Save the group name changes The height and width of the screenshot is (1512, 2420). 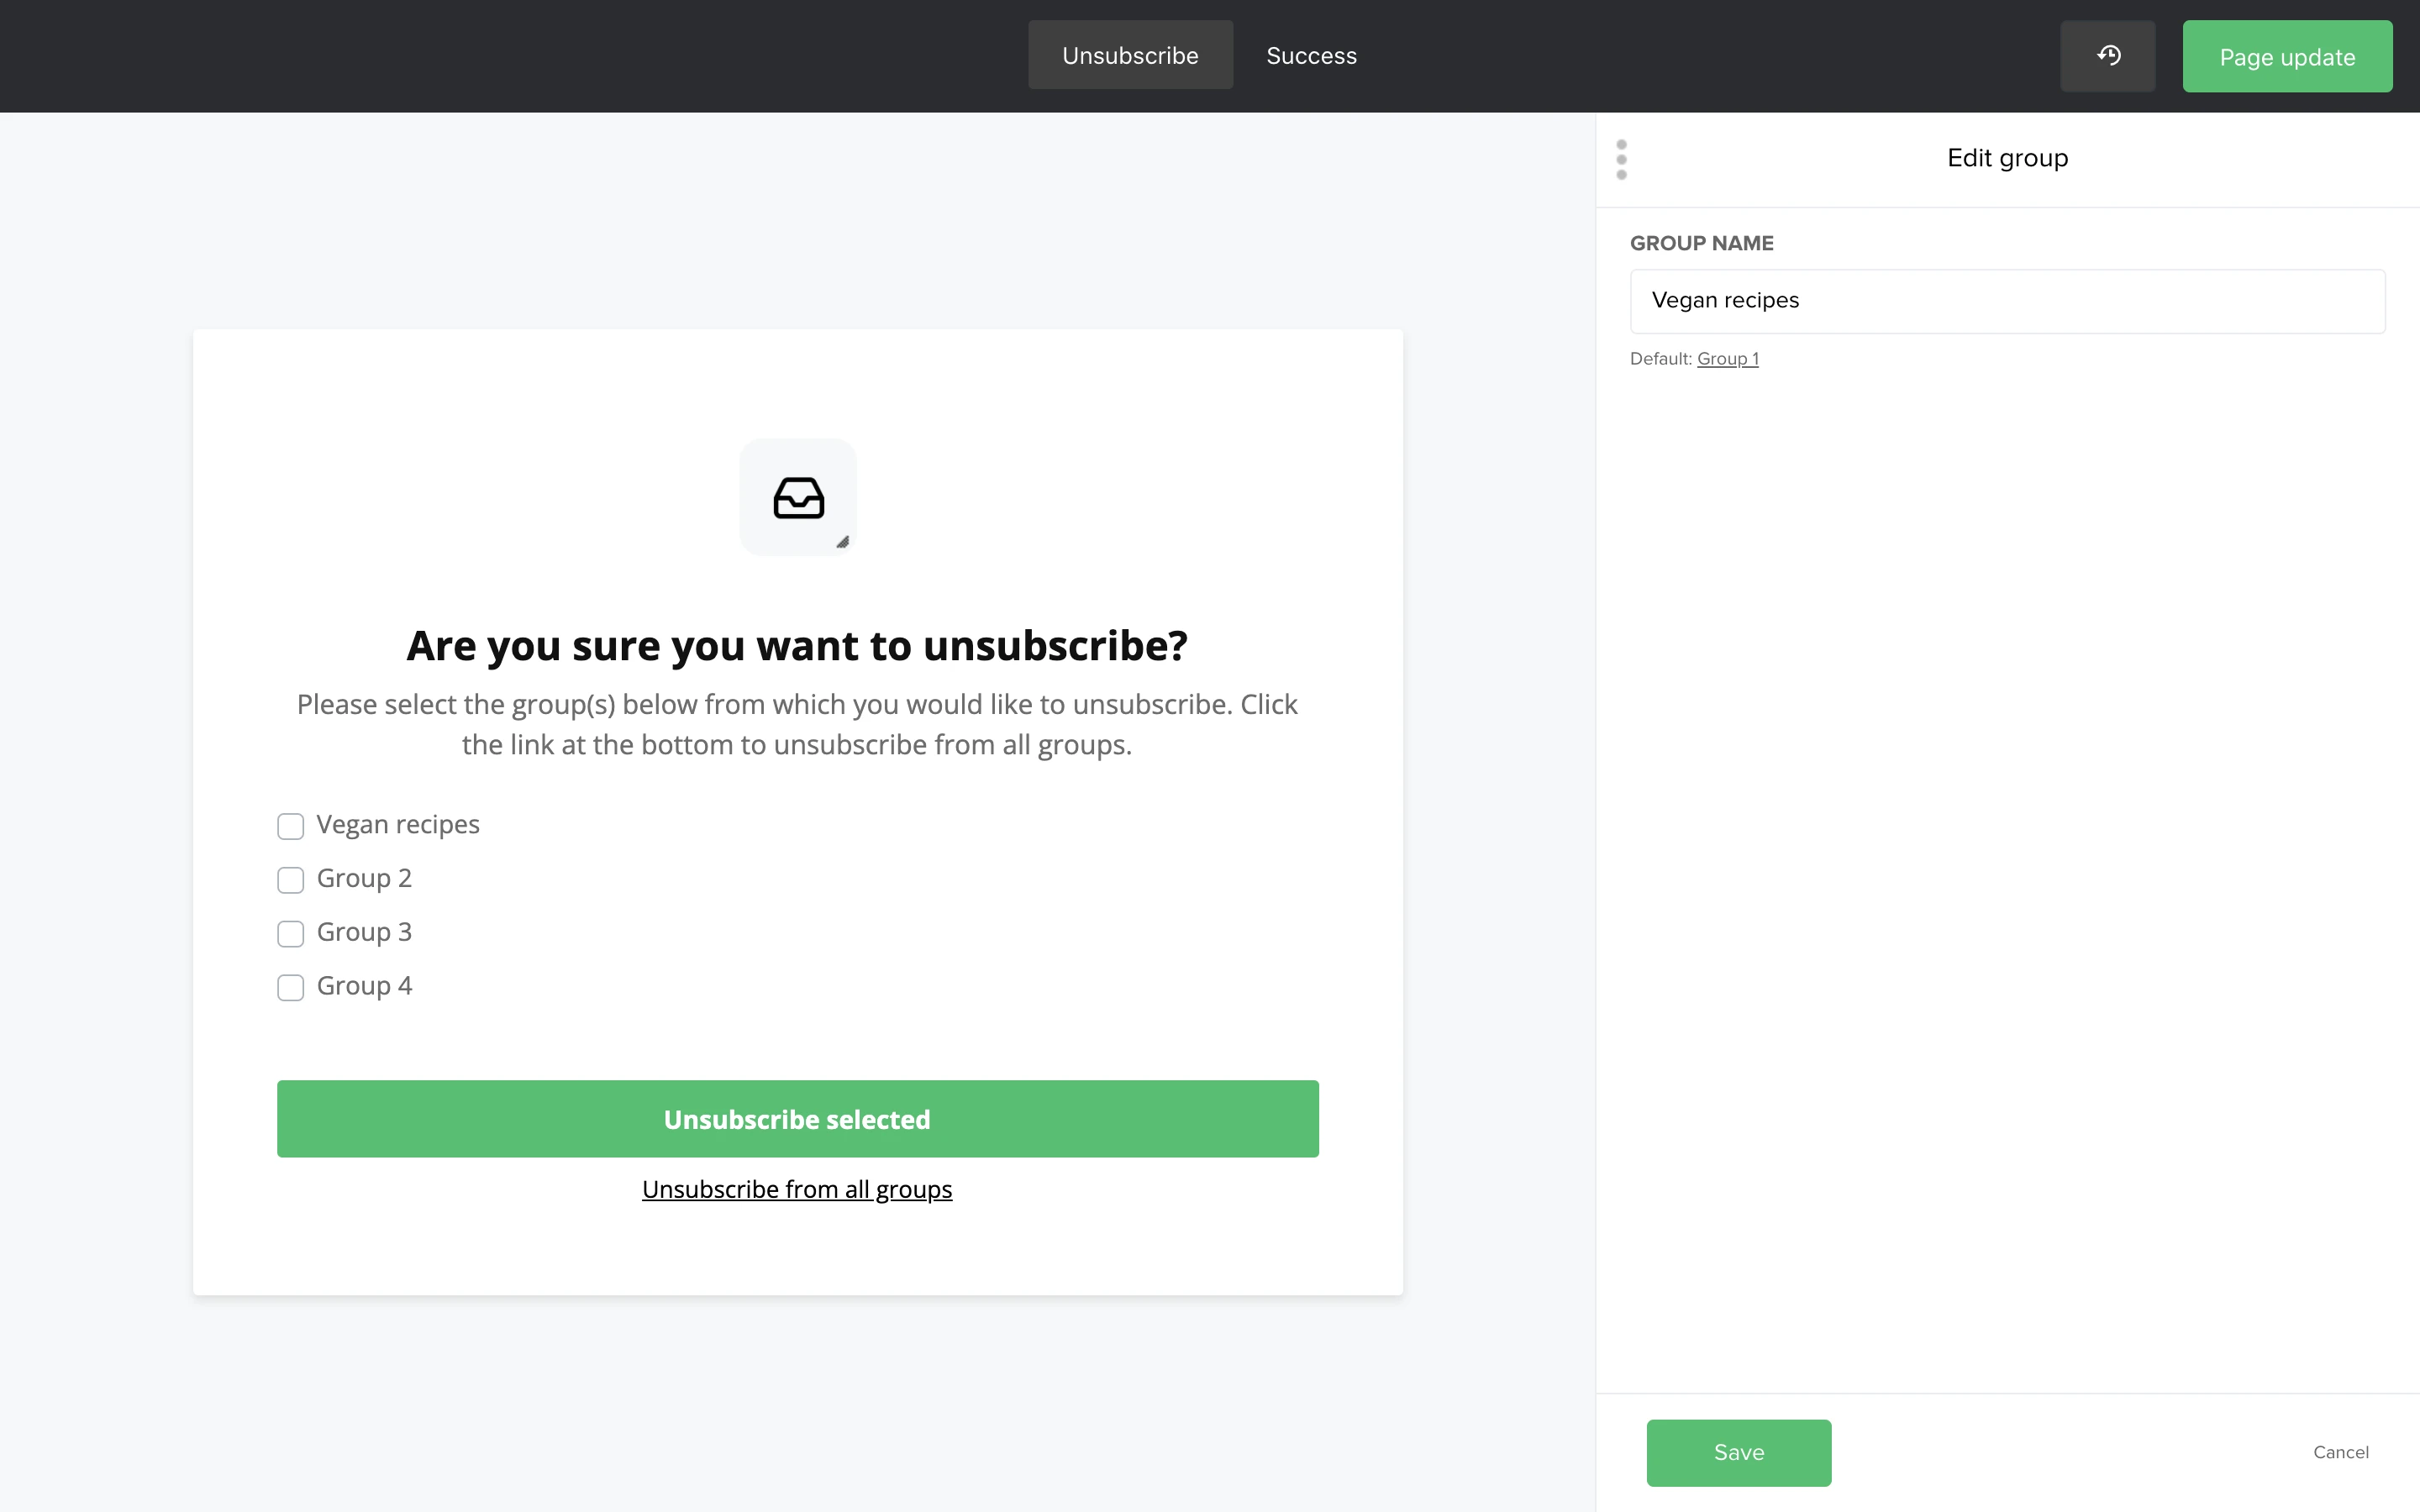[x=1738, y=1452]
